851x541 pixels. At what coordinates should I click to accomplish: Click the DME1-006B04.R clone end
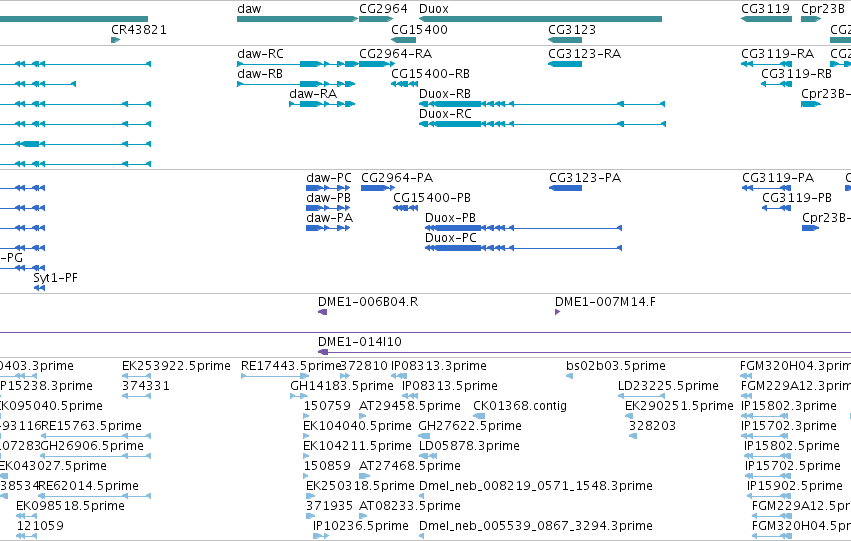322,312
